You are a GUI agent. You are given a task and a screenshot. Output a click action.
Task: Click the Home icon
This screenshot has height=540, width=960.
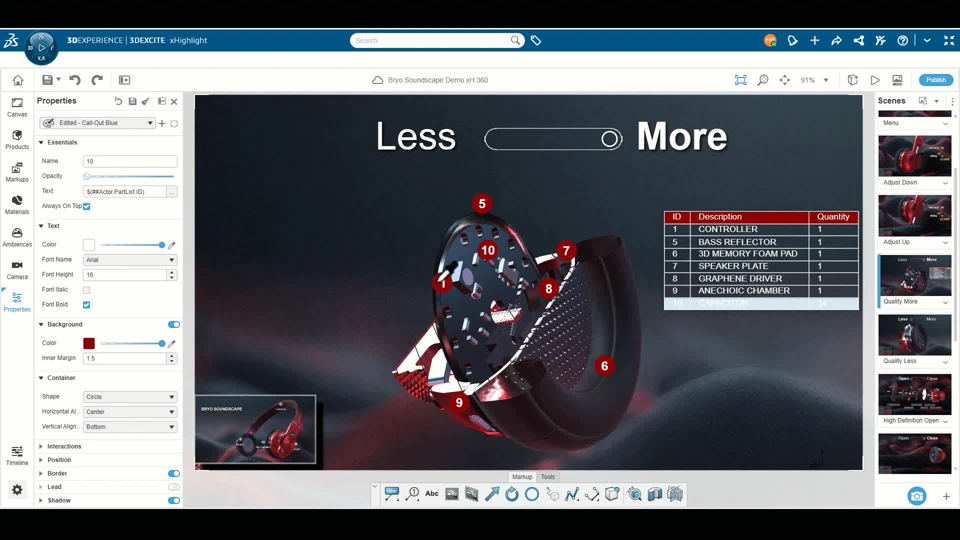[18, 80]
